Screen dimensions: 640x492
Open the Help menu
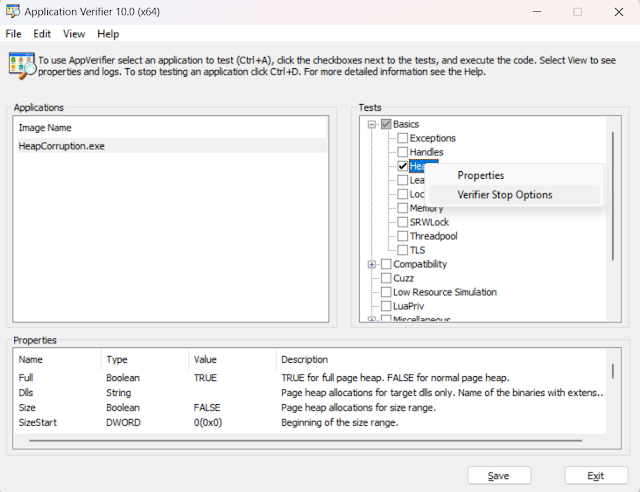pyautogui.click(x=108, y=34)
